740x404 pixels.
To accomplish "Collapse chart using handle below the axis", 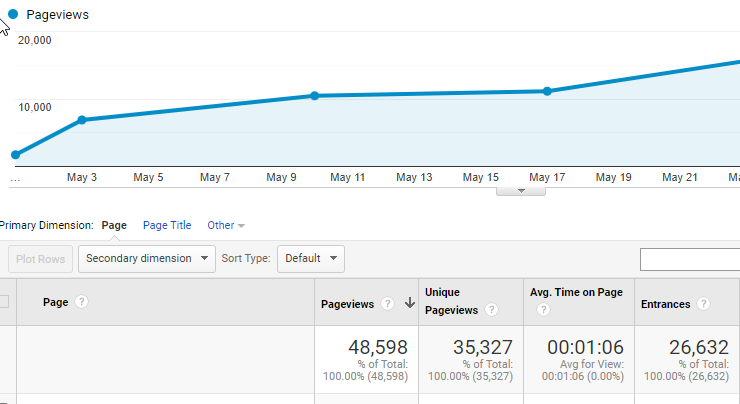I will click(x=521, y=191).
